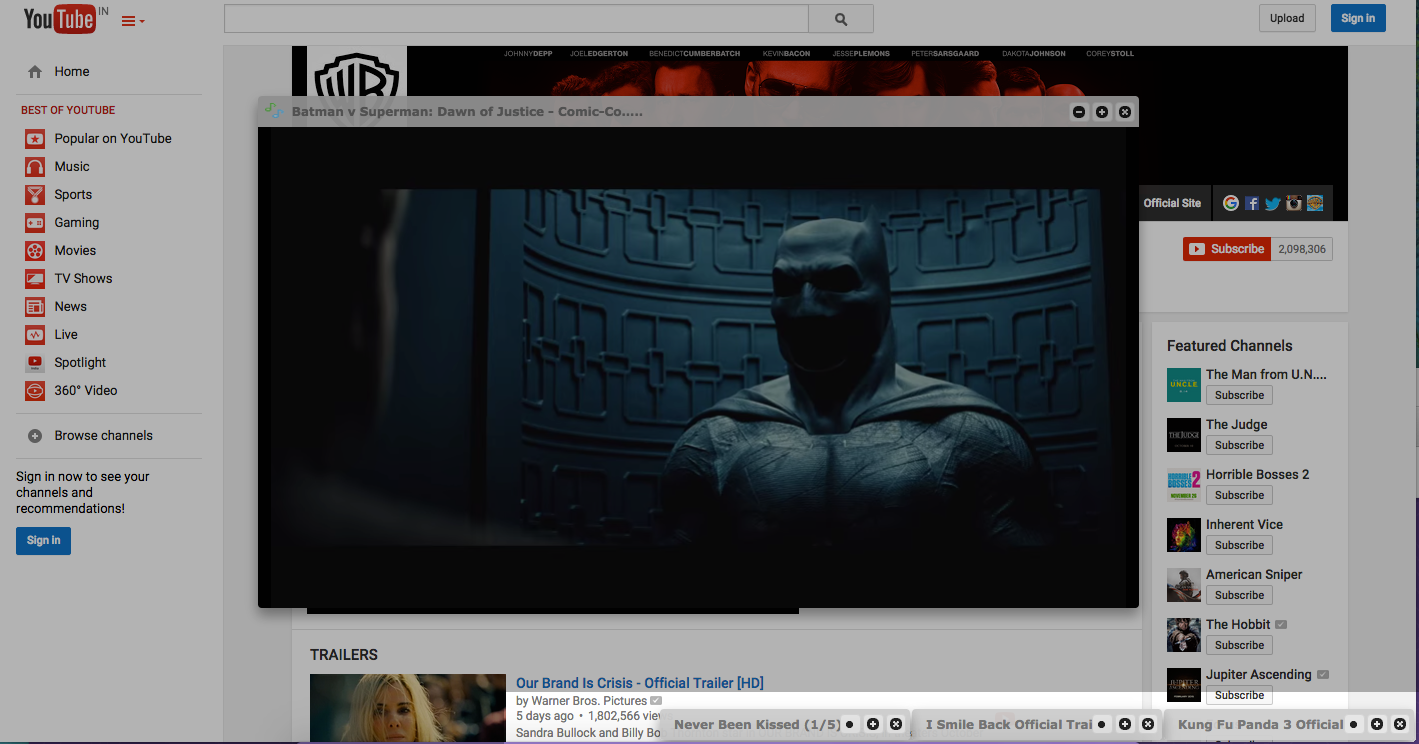The height and width of the screenshot is (744, 1419).
Task: Click the 2,098,306 subscriber count
Action: tap(1301, 249)
